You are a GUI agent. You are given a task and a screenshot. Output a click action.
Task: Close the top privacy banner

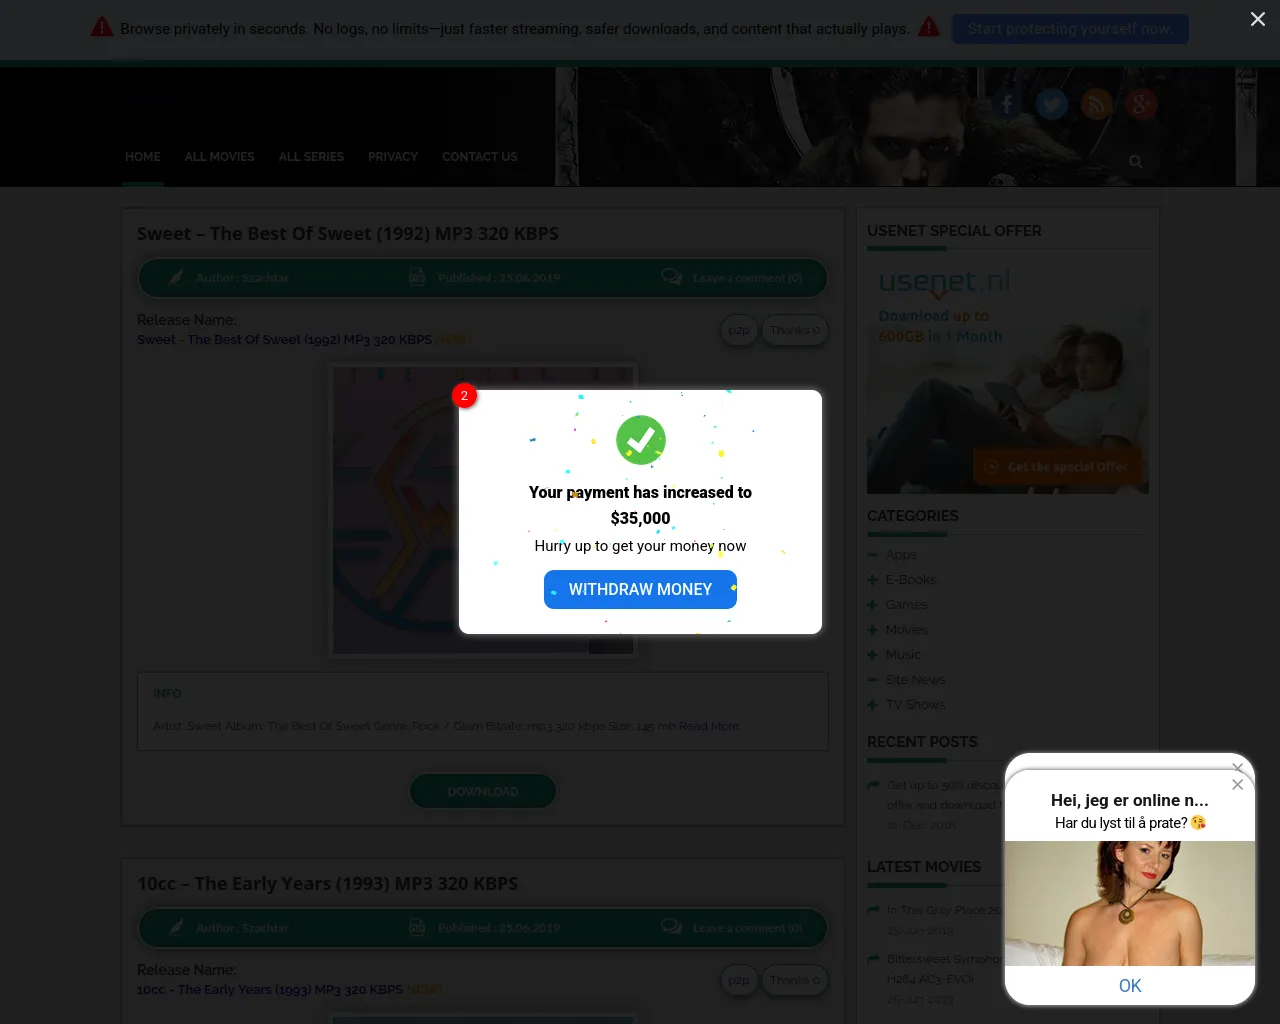click(1258, 19)
